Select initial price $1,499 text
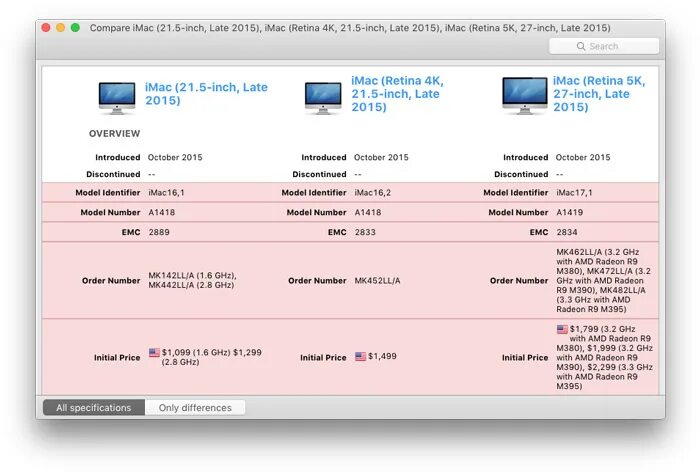This screenshot has width=700, height=473. pyautogui.click(x=382, y=356)
